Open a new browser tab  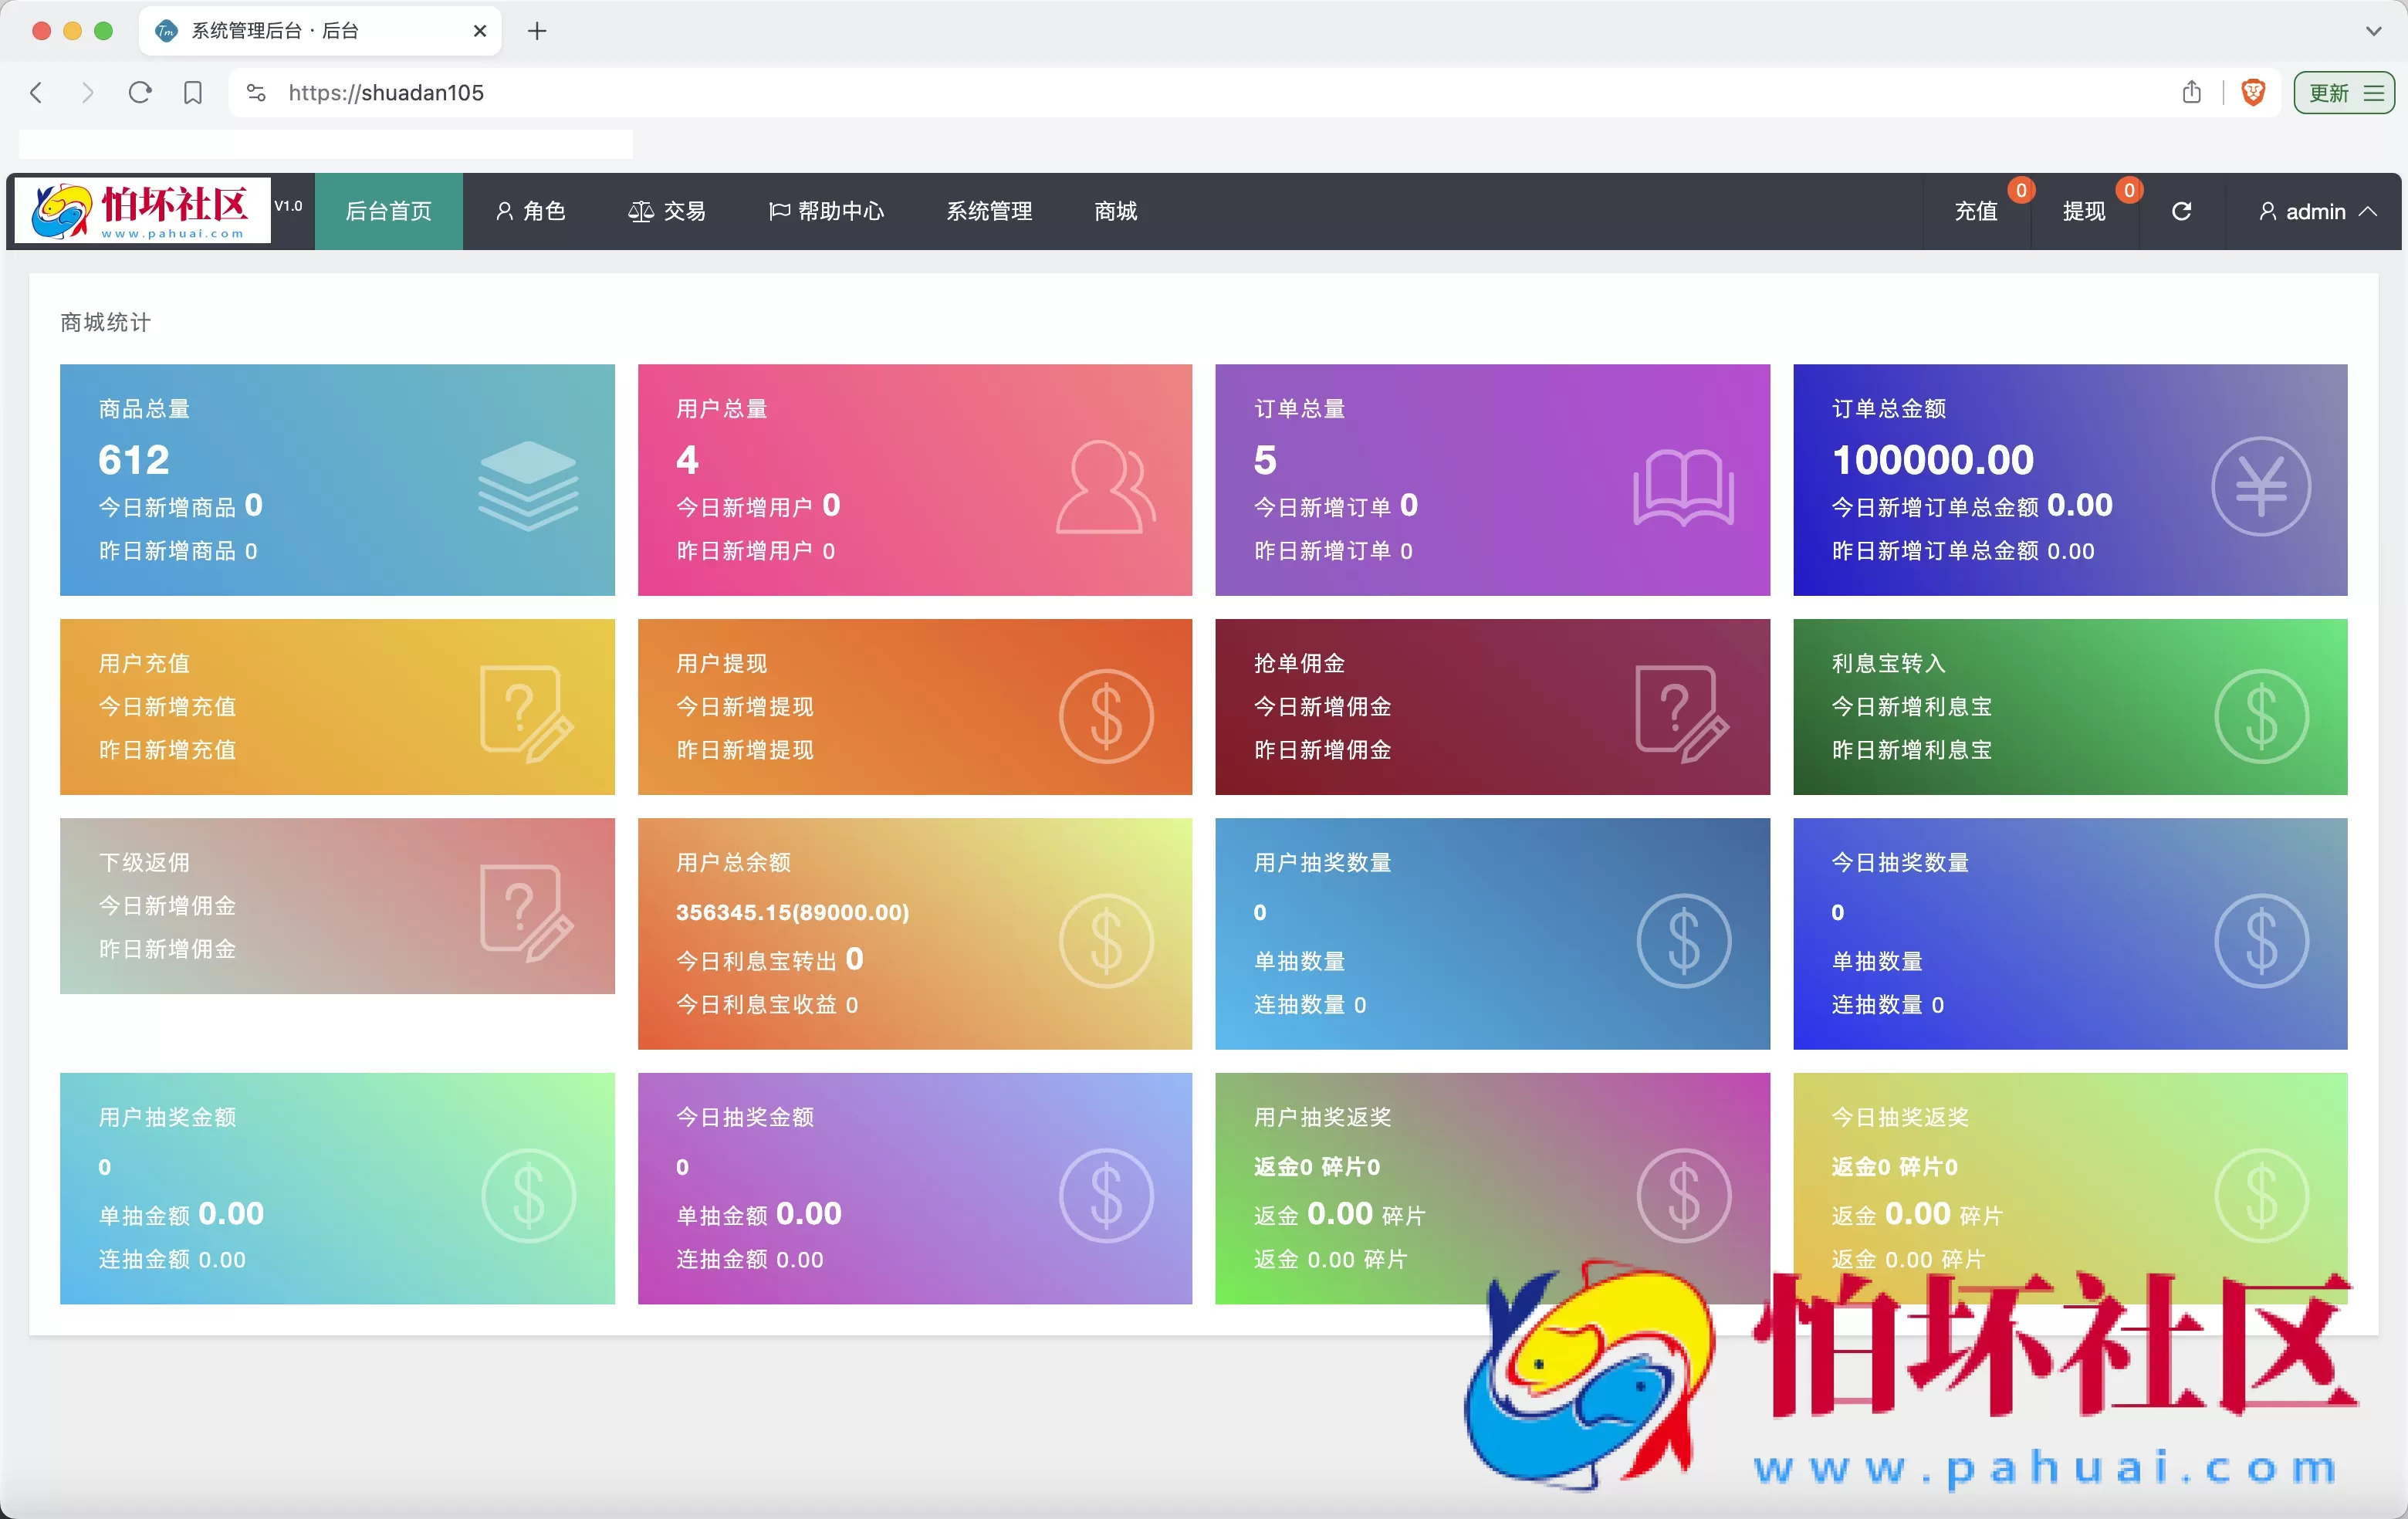[x=537, y=31]
